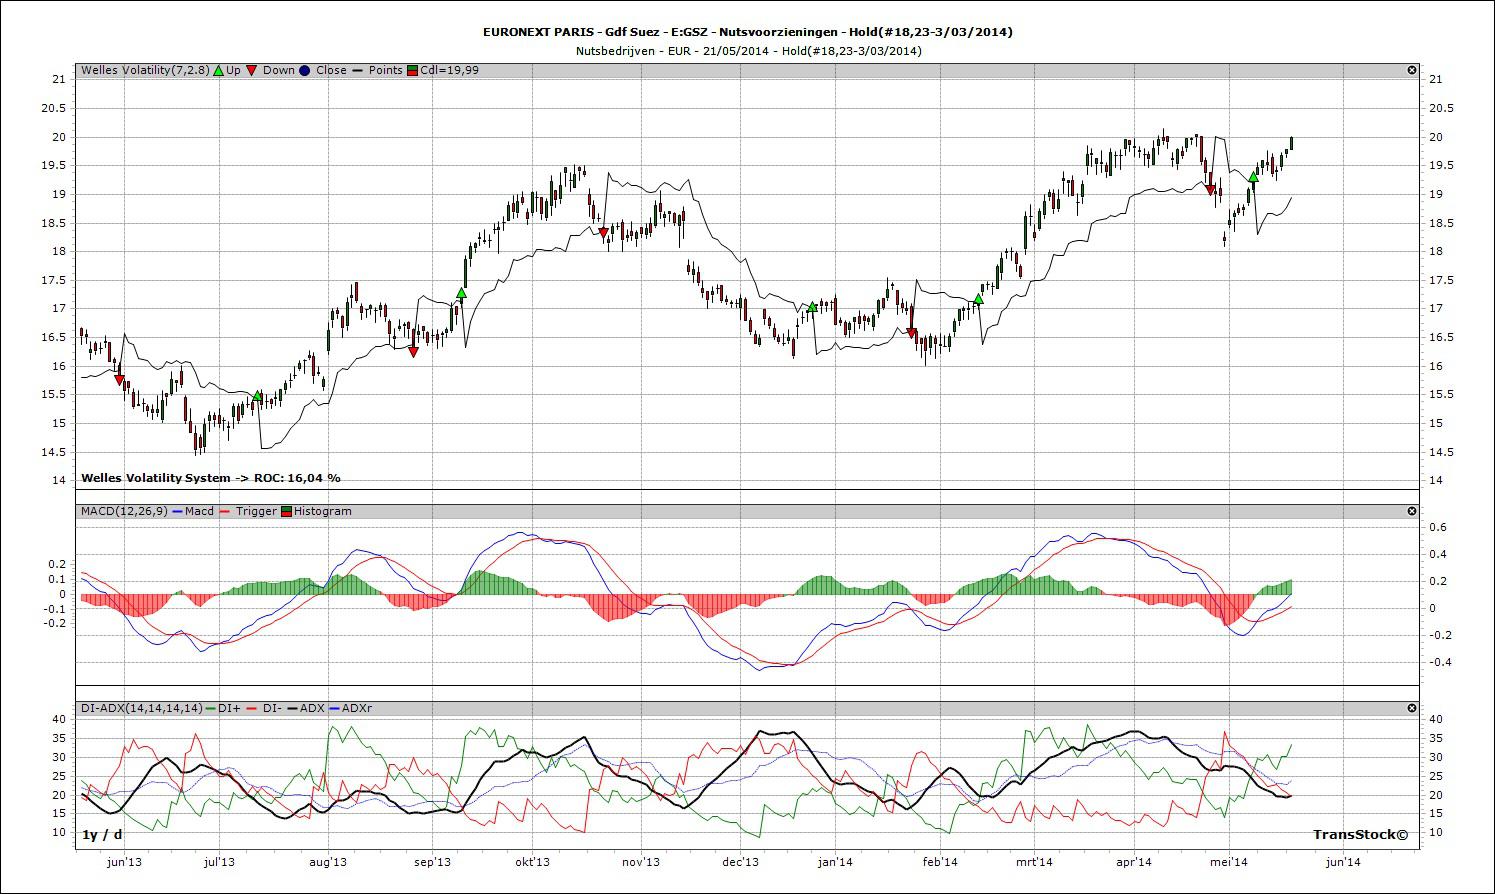Click the Welles Volatility System ROC: 16,04 % text

[x=211, y=478]
